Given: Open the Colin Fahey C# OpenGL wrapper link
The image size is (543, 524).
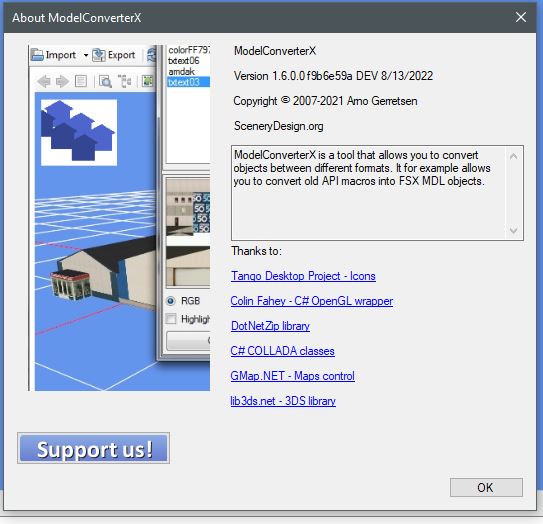Looking at the screenshot, I should (311, 301).
